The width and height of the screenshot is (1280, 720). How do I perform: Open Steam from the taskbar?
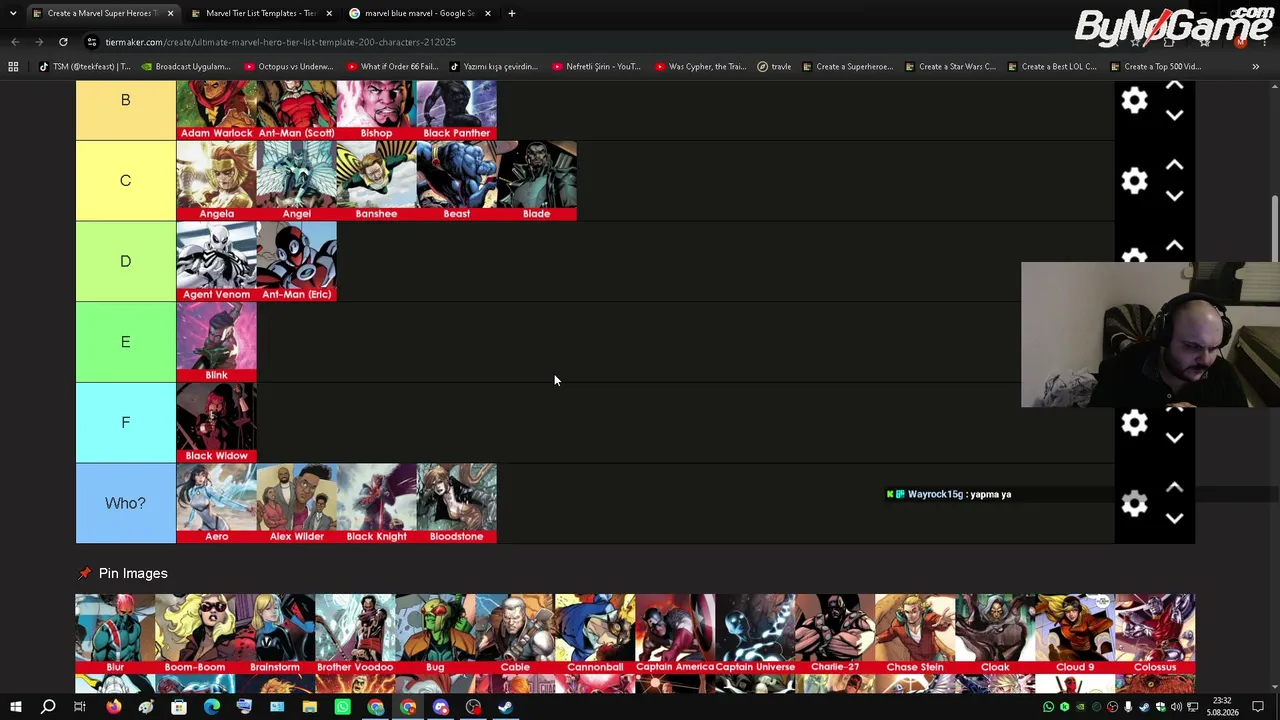pos(505,707)
